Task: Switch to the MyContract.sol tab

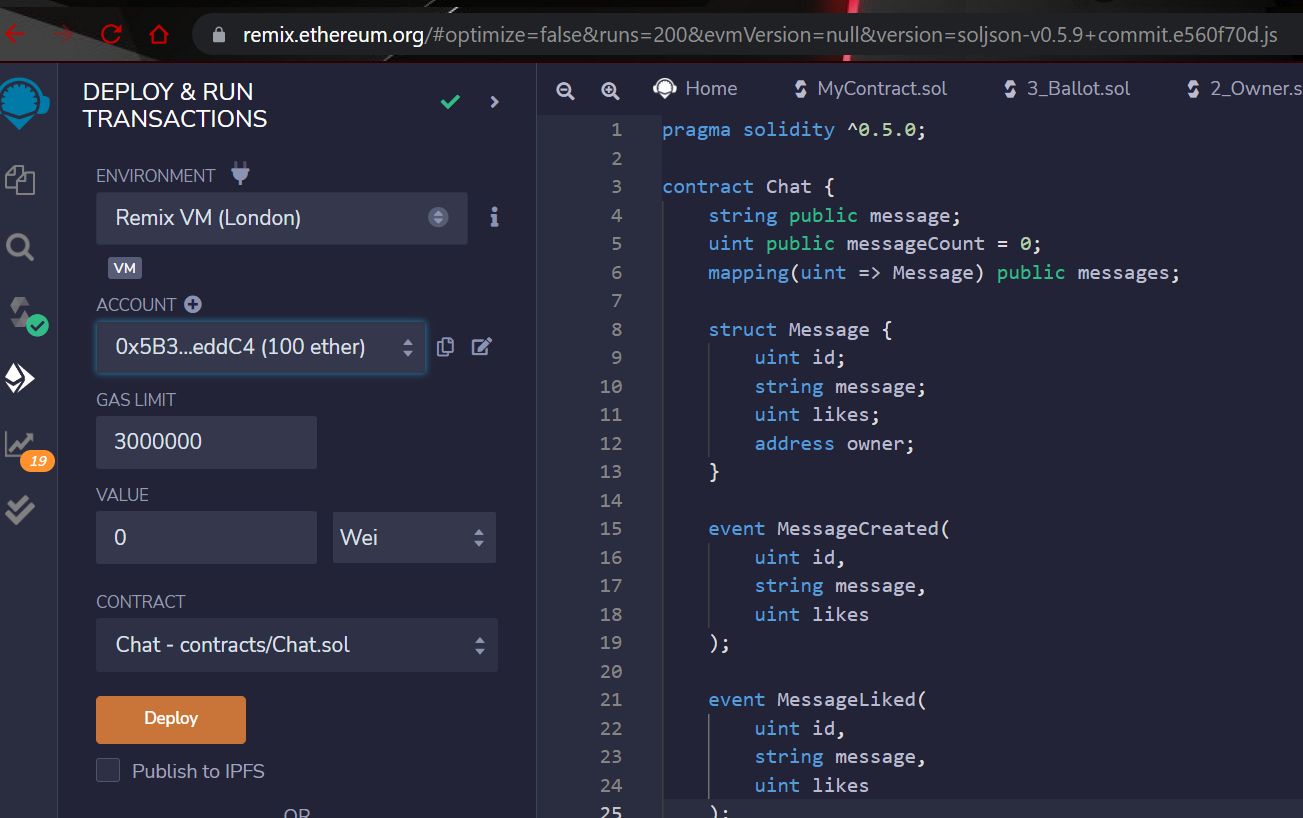Action: 869,88
